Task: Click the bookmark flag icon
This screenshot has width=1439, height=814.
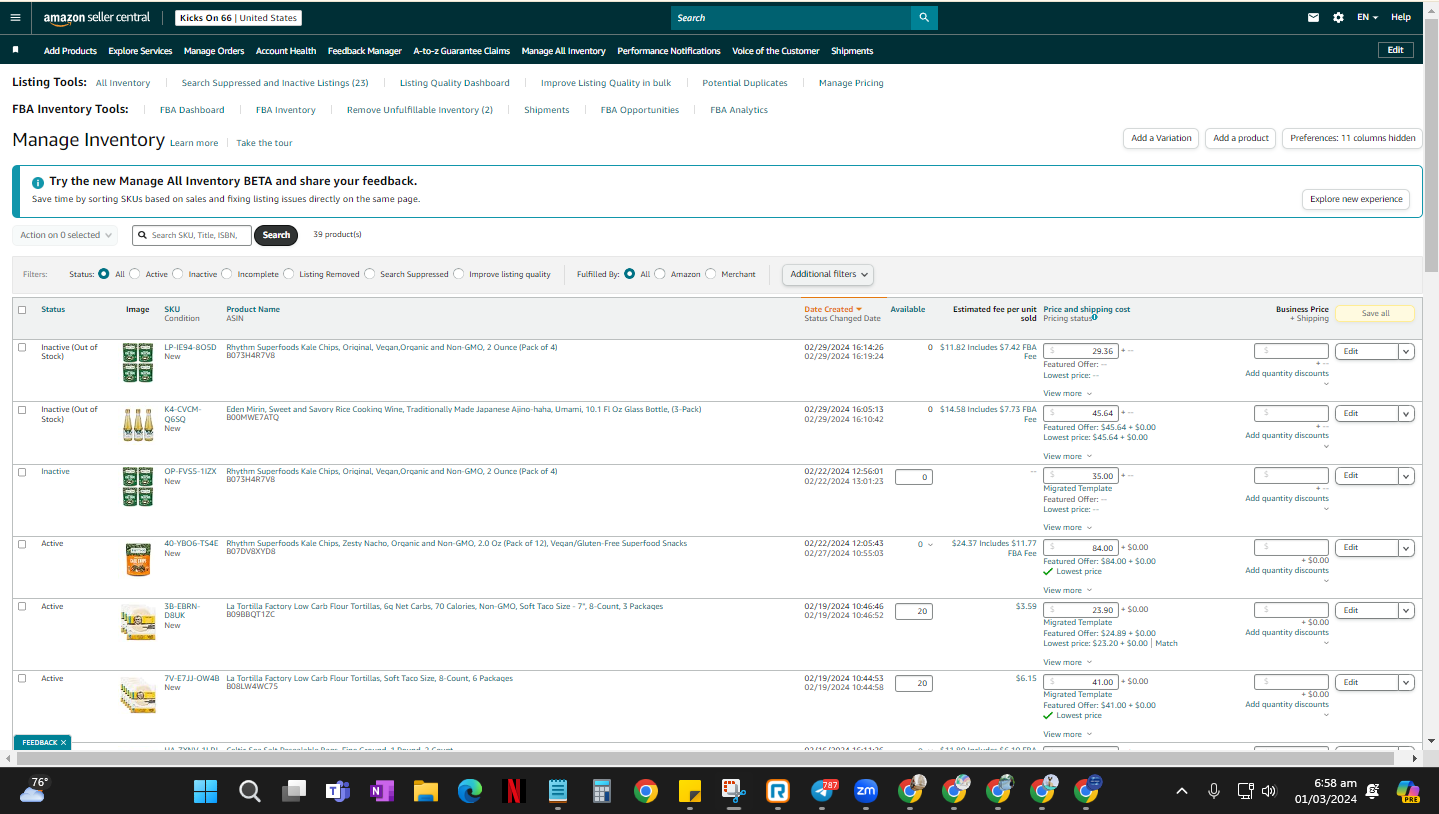Action: point(15,50)
